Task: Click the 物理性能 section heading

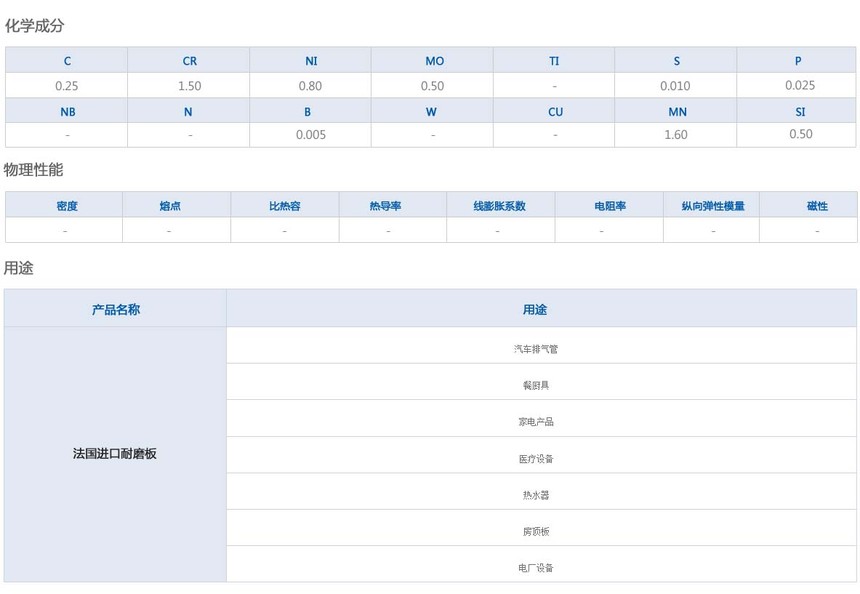Action: [x=34, y=170]
